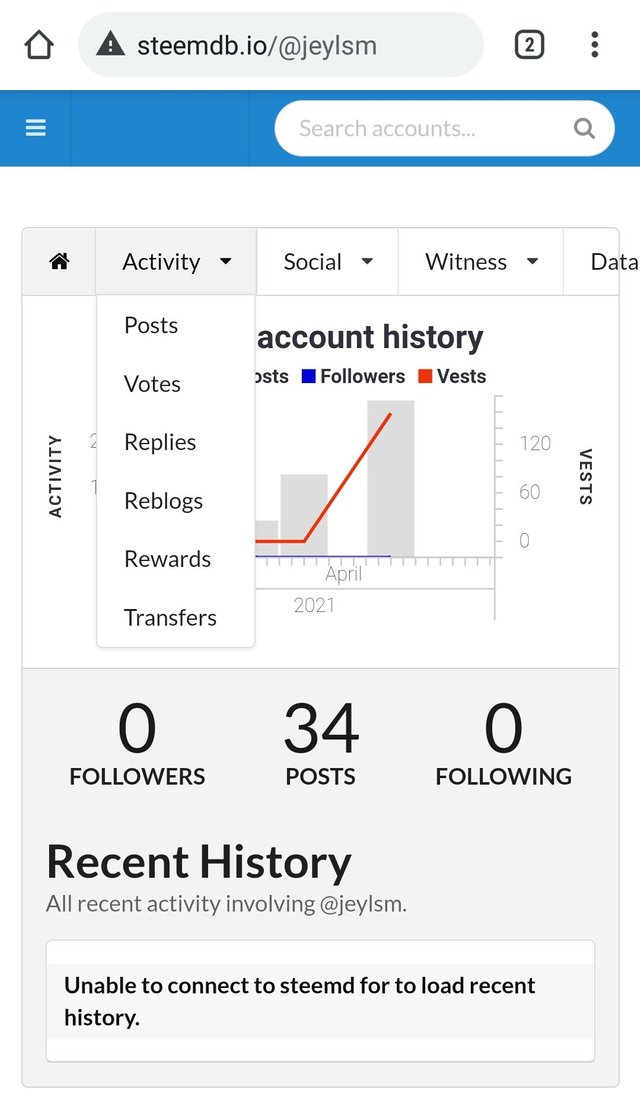The height and width of the screenshot is (1105, 640).
Task: Open the browser tab switcher showing 2
Action: [529, 45]
